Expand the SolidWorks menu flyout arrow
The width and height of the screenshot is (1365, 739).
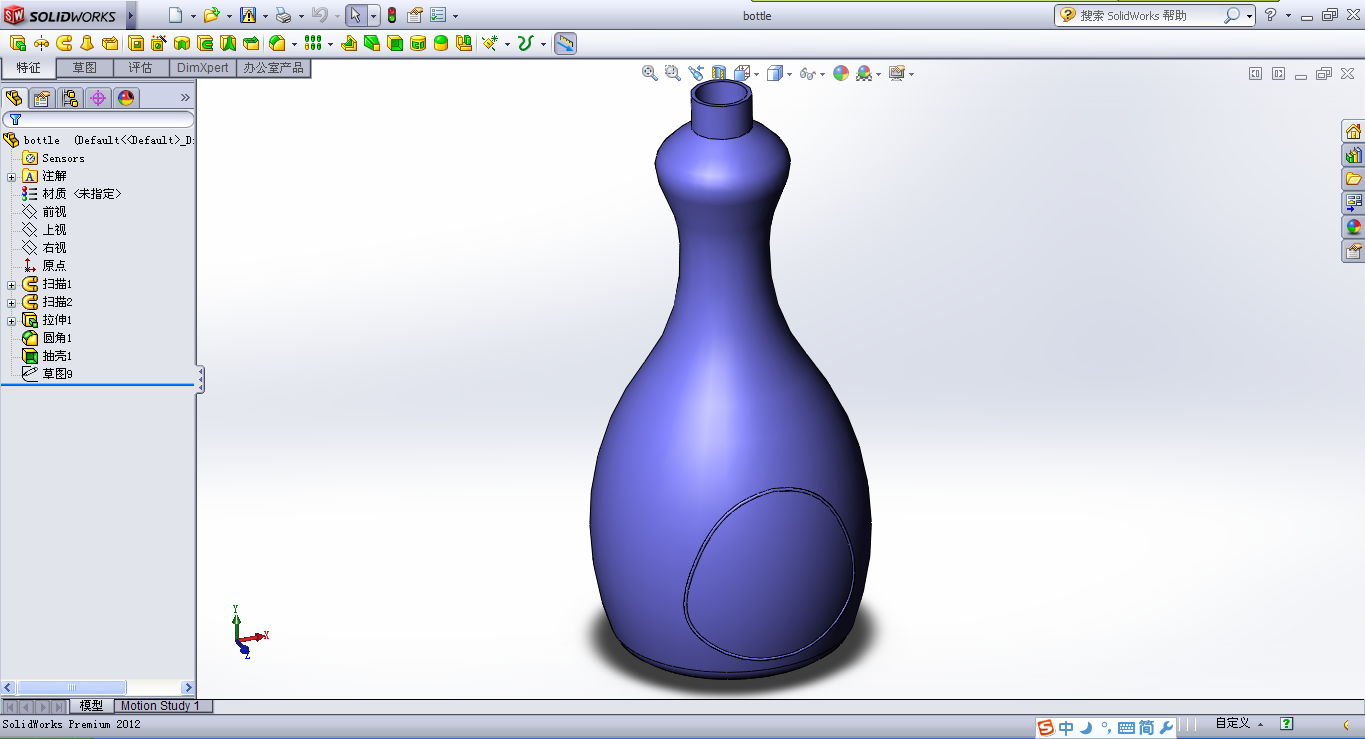[130, 15]
